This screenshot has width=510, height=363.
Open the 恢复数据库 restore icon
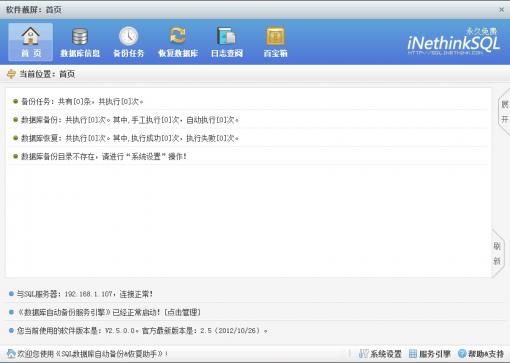click(x=178, y=42)
